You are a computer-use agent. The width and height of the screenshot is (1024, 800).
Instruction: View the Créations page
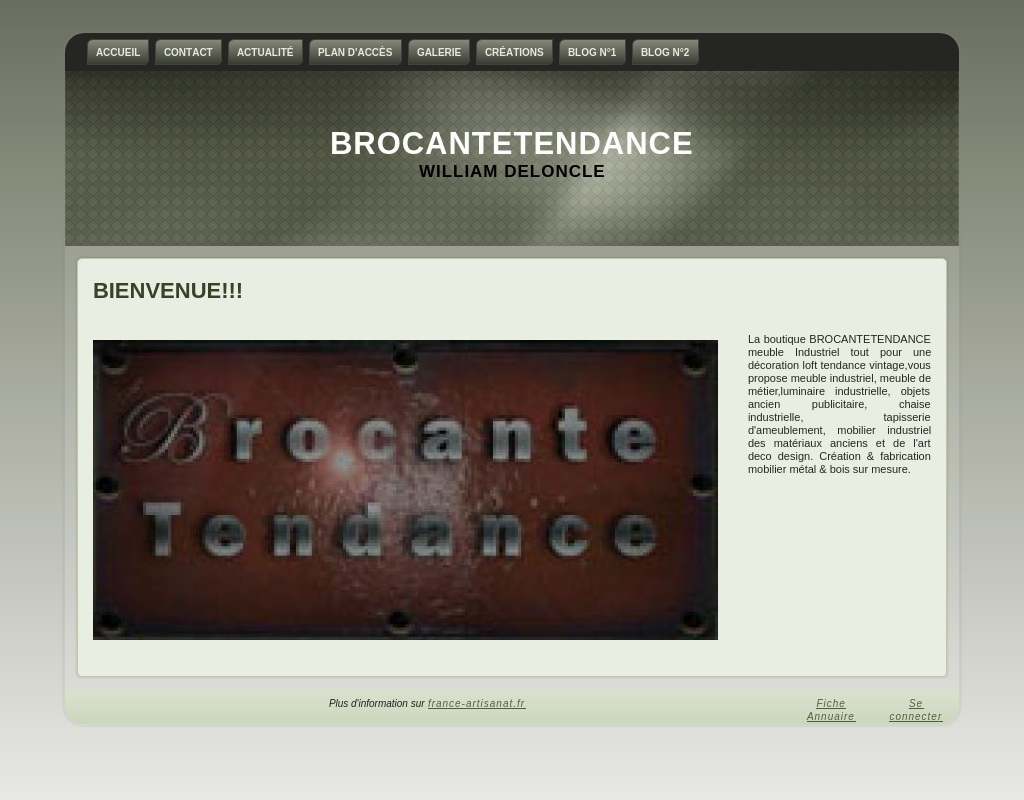click(x=514, y=52)
